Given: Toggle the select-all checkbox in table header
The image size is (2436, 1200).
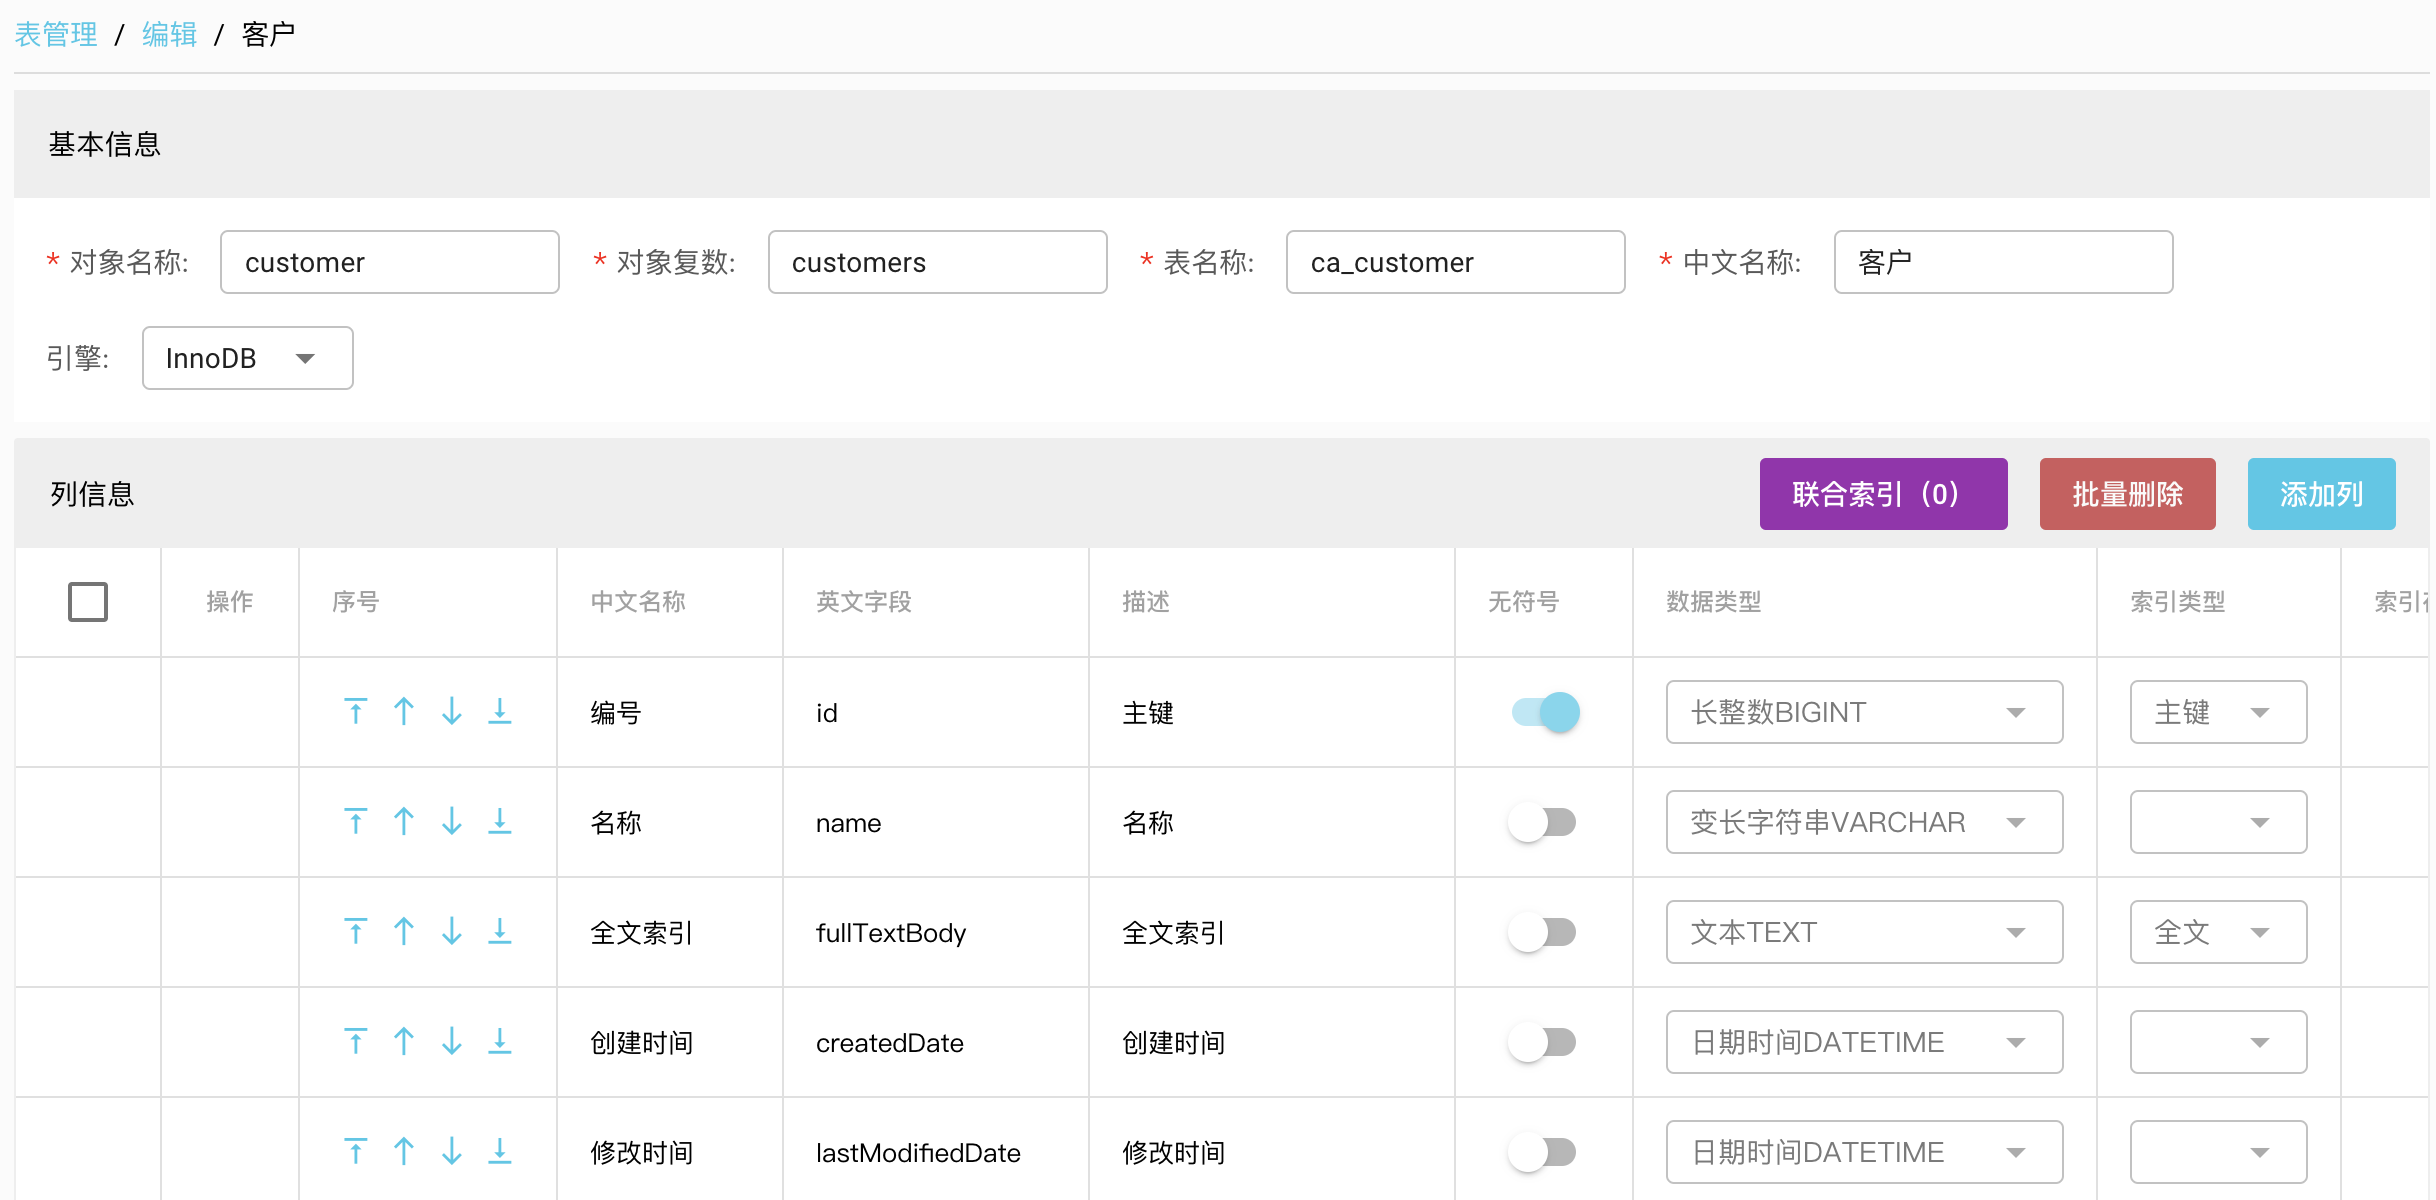Looking at the screenshot, I should (88, 602).
